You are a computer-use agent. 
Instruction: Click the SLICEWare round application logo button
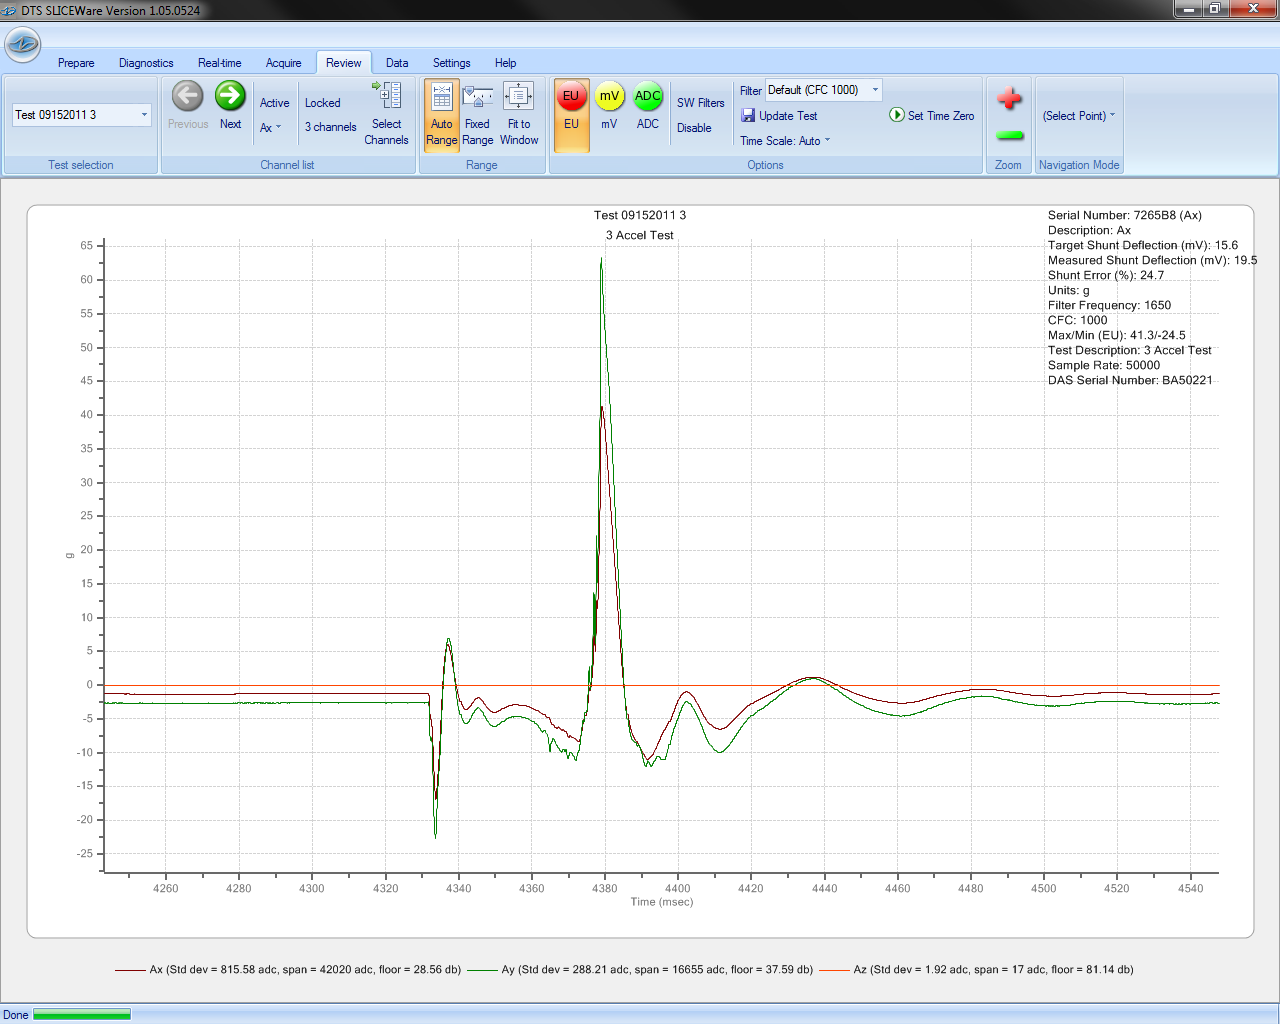coord(22,44)
